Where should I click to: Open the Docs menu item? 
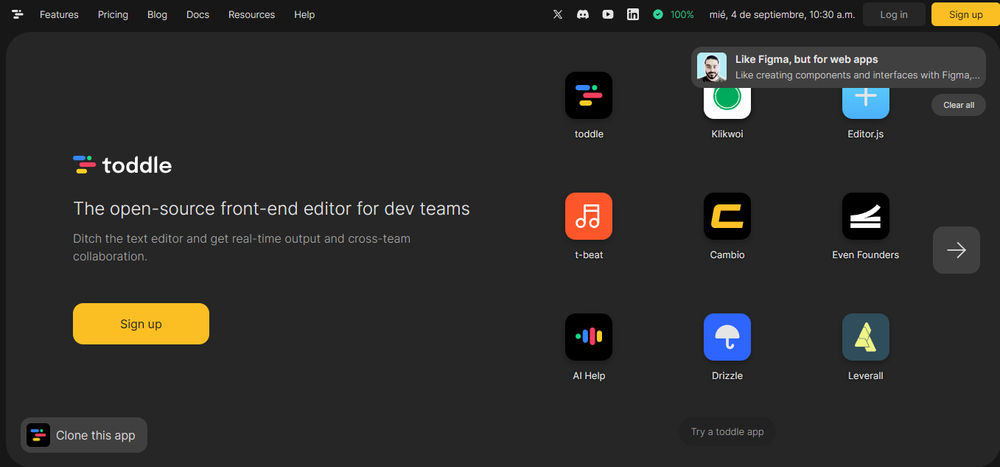[x=198, y=14]
